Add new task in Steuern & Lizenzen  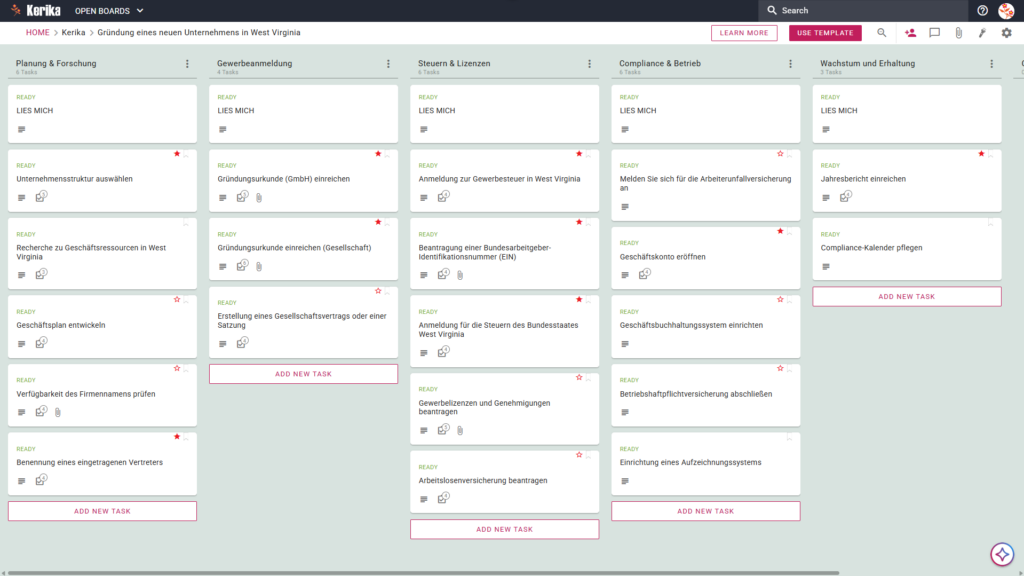pyautogui.click(x=505, y=530)
